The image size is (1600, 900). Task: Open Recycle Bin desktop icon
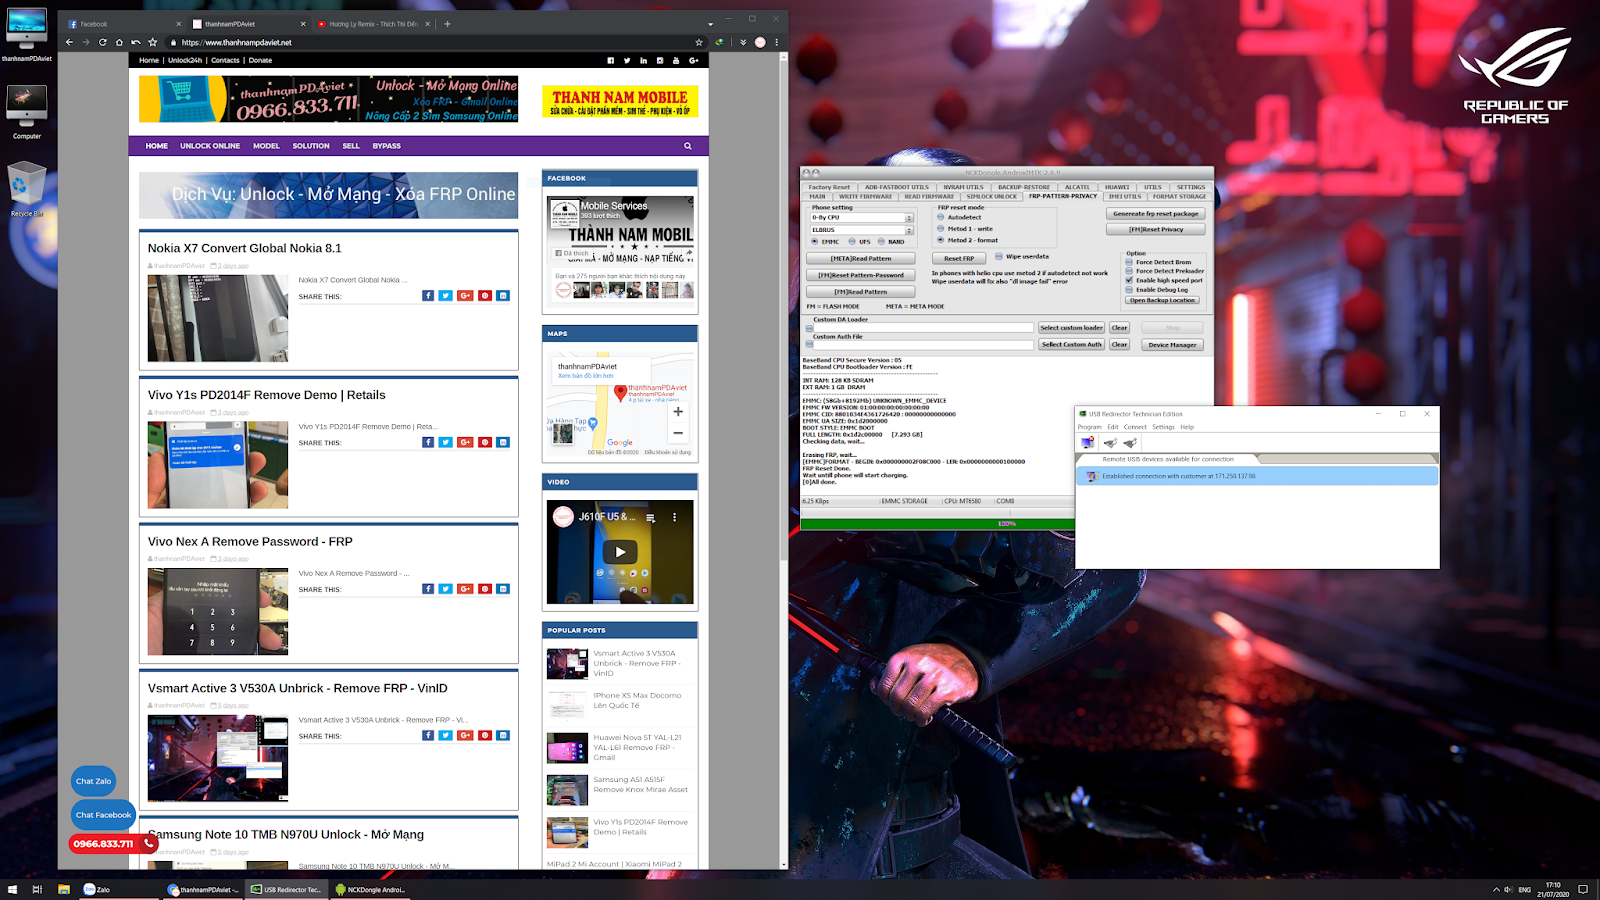(26, 190)
